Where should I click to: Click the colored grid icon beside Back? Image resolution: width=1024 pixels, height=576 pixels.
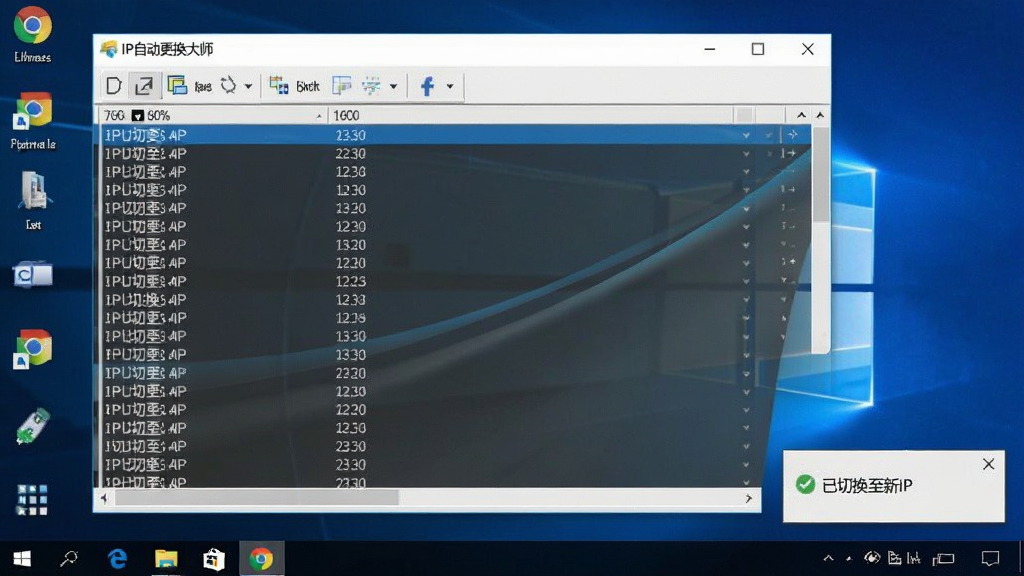[x=279, y=86]
